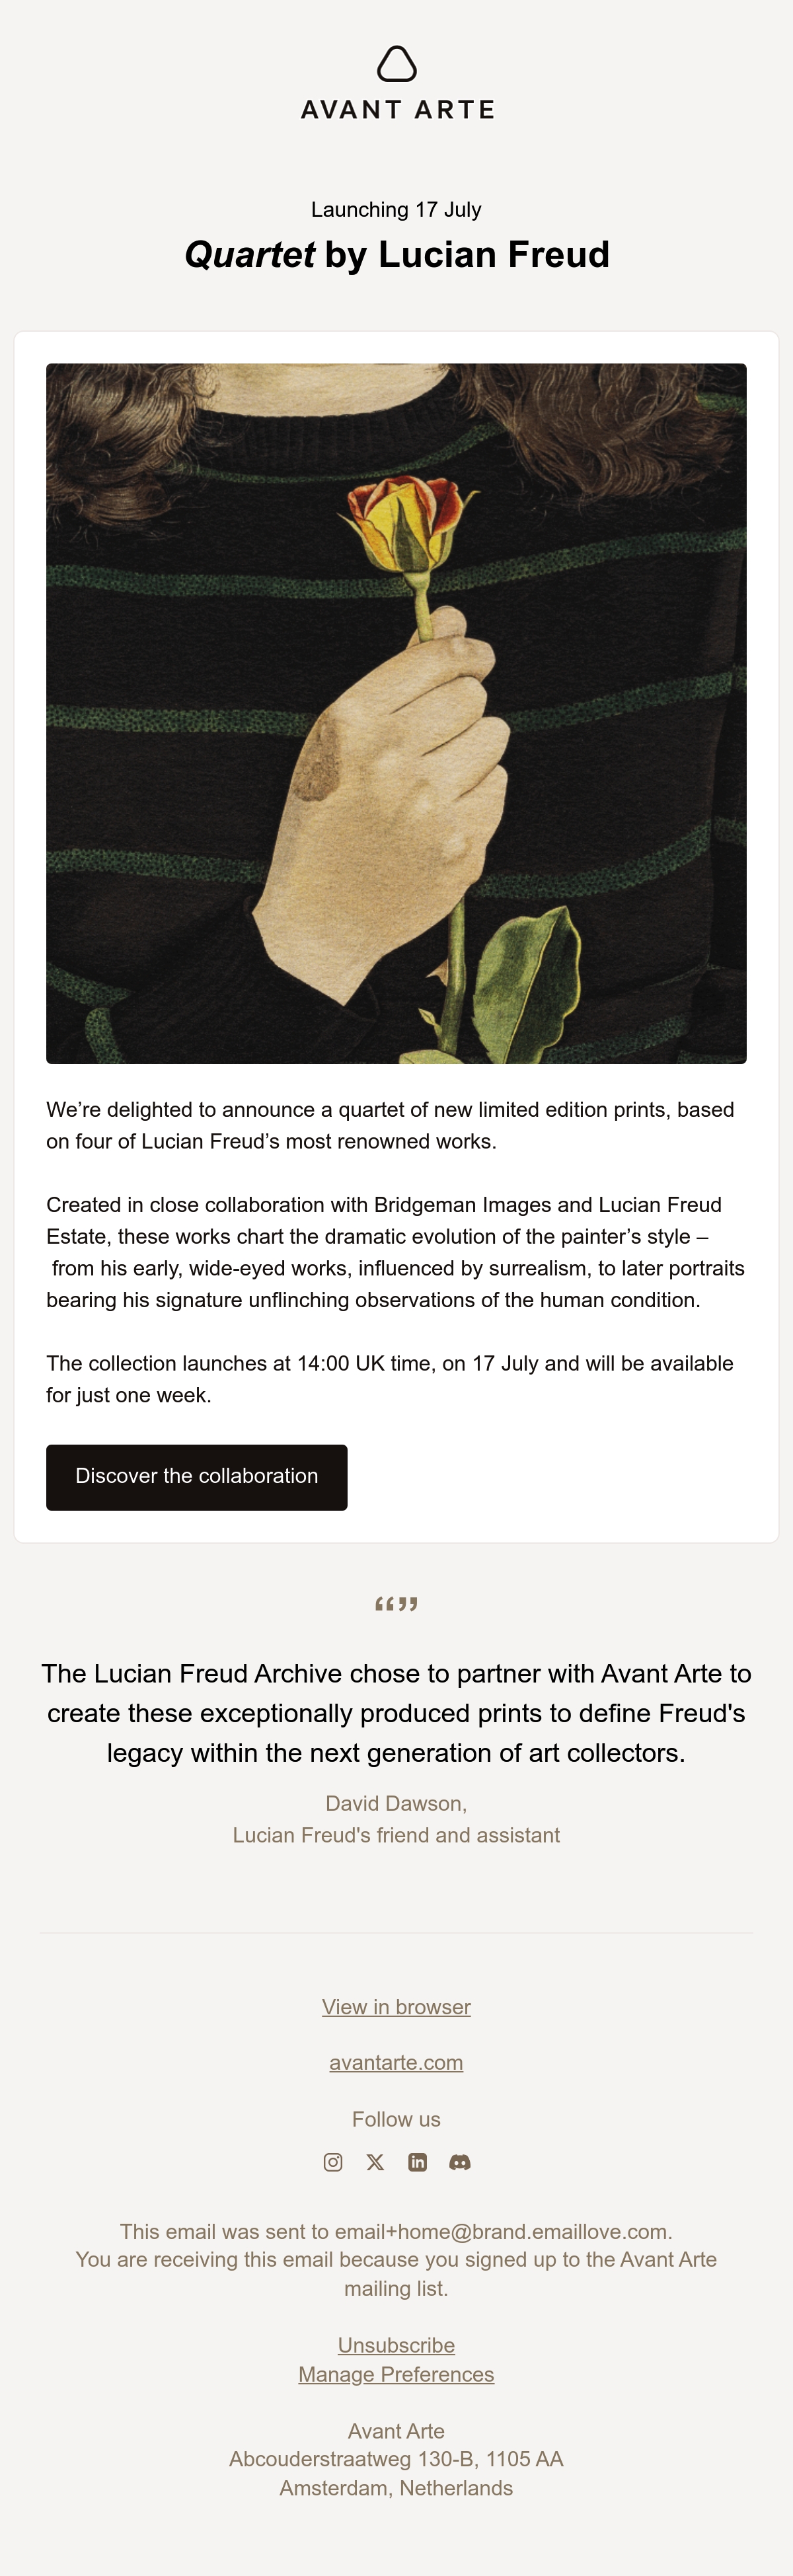Open the Discord social icon
The width and height of the screenshot is (793, 2576).
460,2162
